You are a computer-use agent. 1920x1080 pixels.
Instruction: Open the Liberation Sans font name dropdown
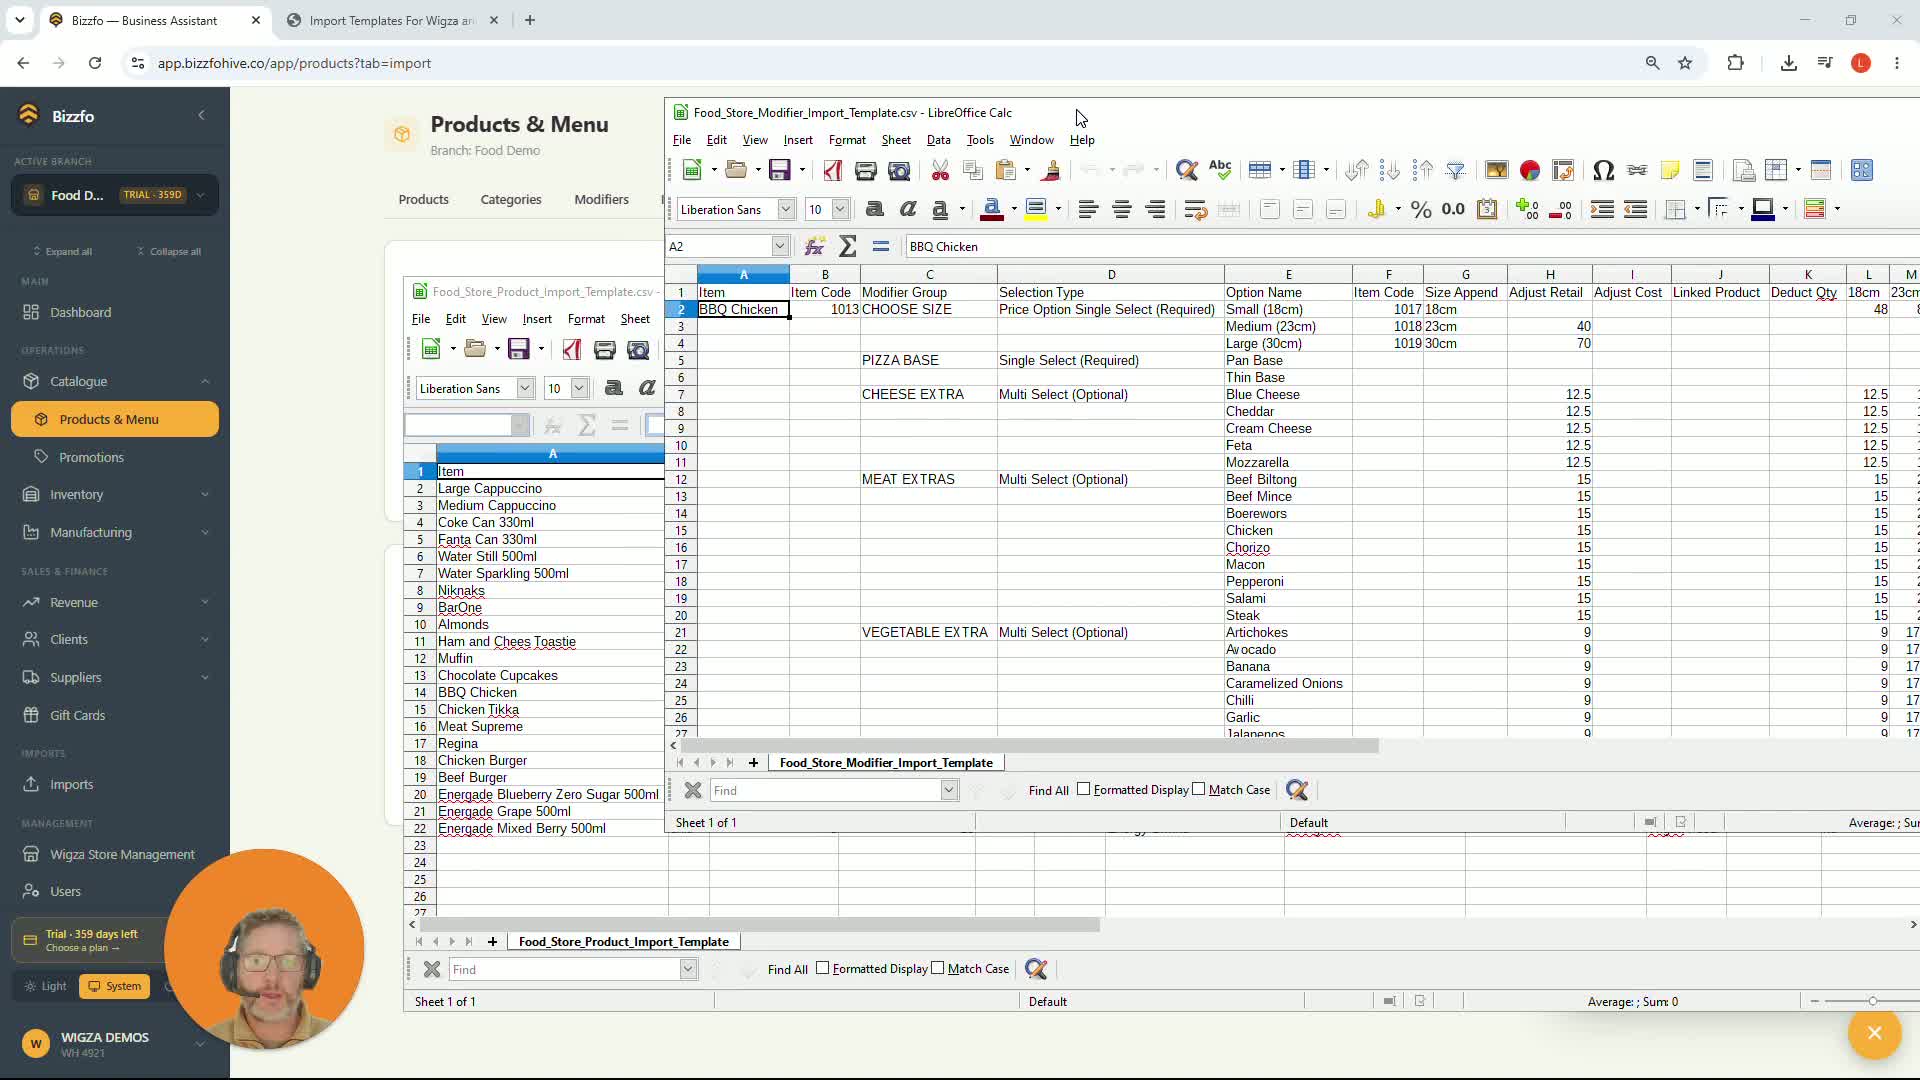click(x=786, y=209)
